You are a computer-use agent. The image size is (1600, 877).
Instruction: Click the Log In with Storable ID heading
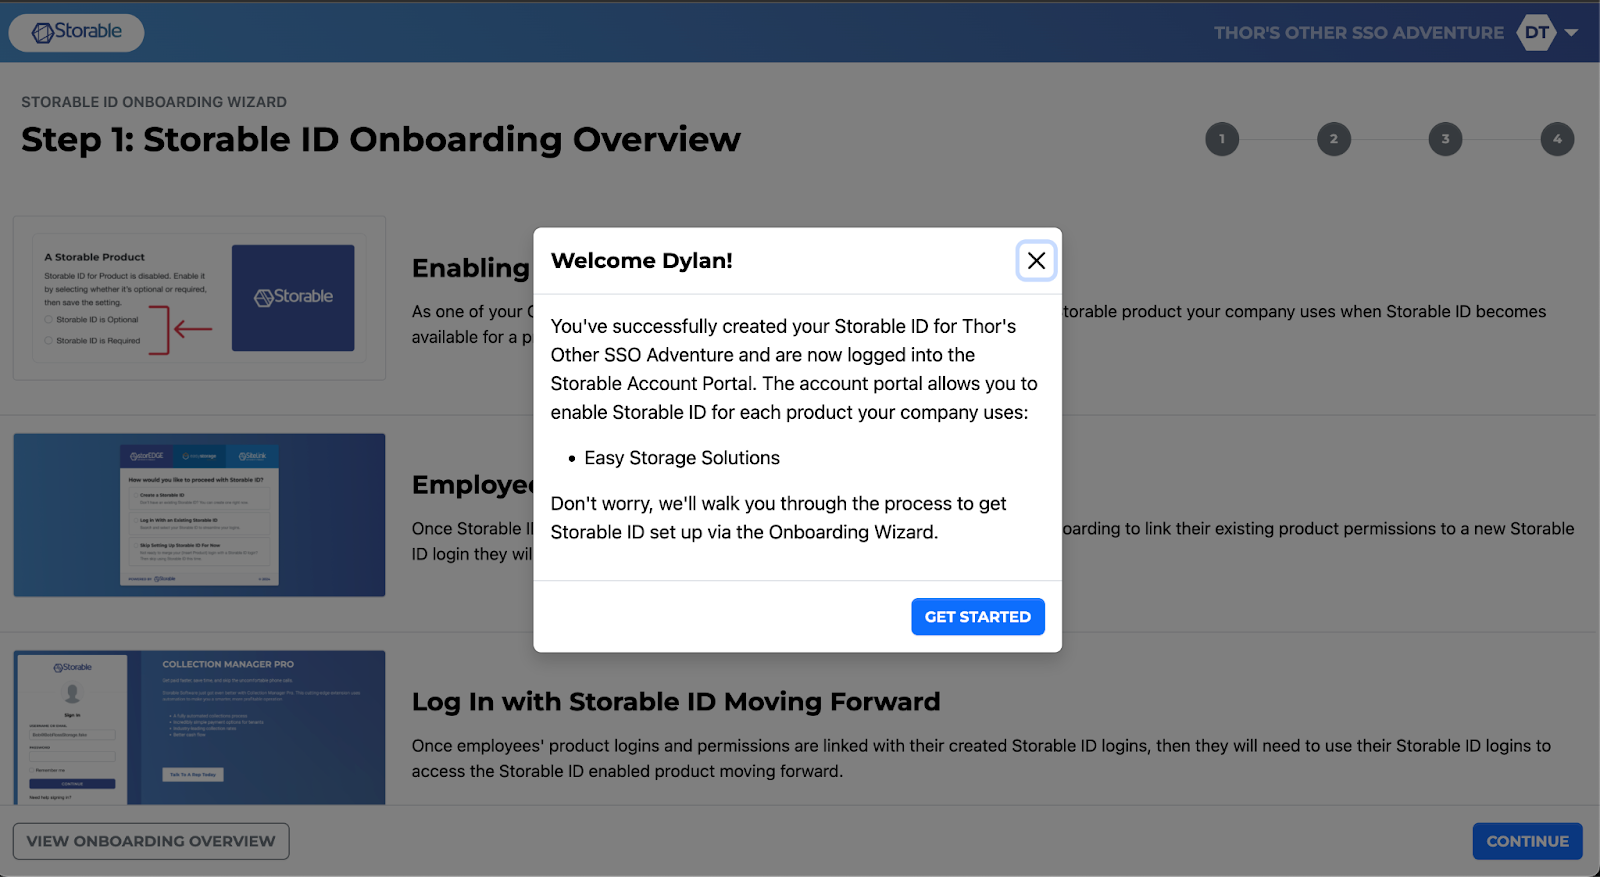676,702
